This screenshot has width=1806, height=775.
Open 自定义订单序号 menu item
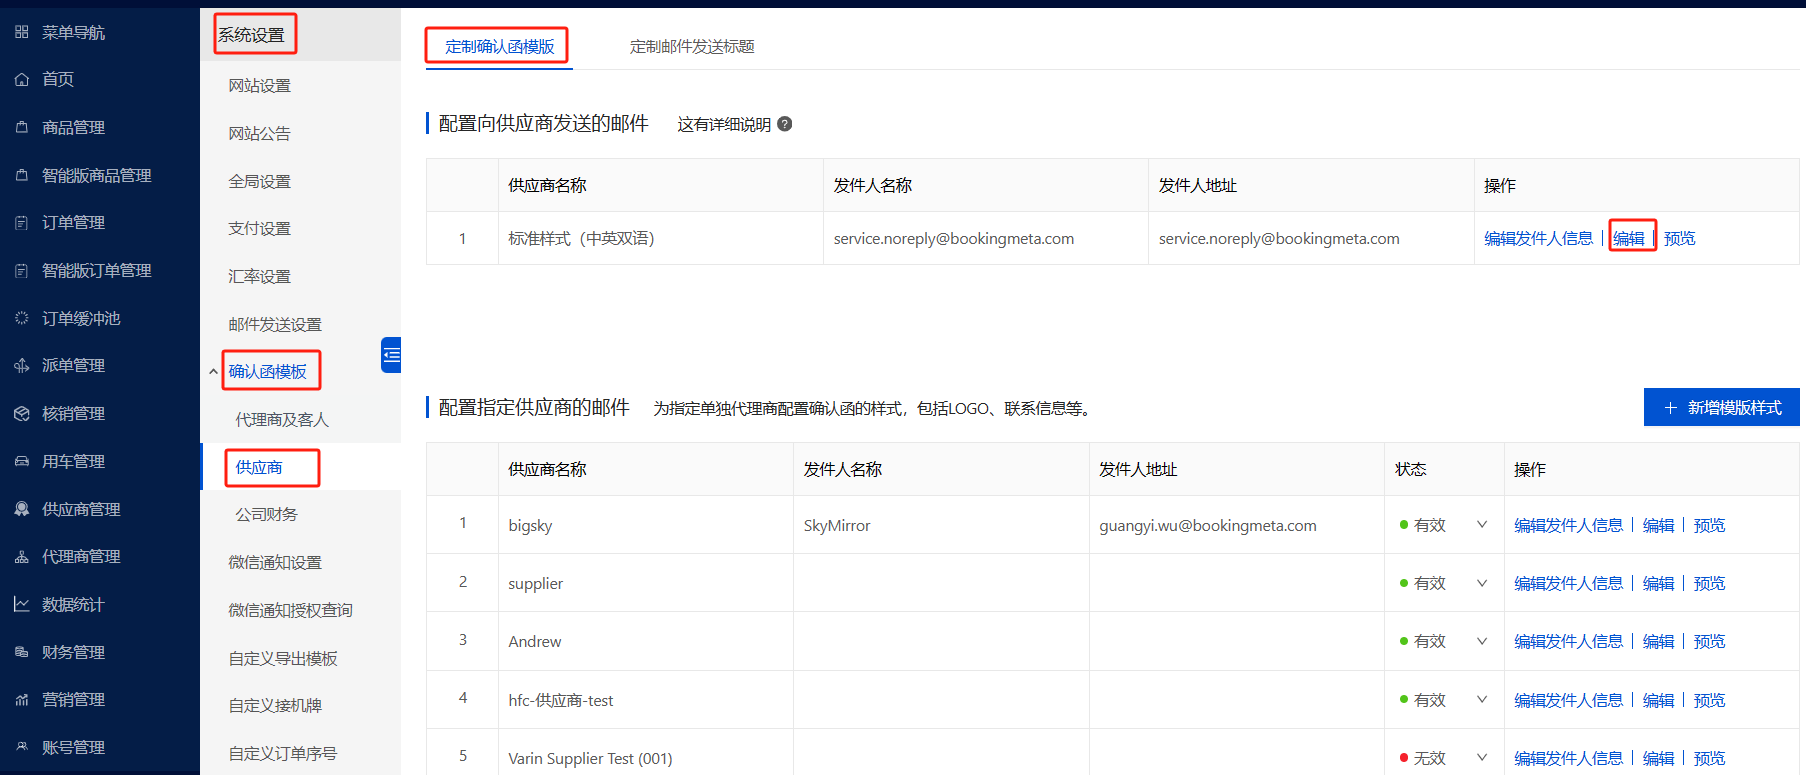click(x=283, y=753)
